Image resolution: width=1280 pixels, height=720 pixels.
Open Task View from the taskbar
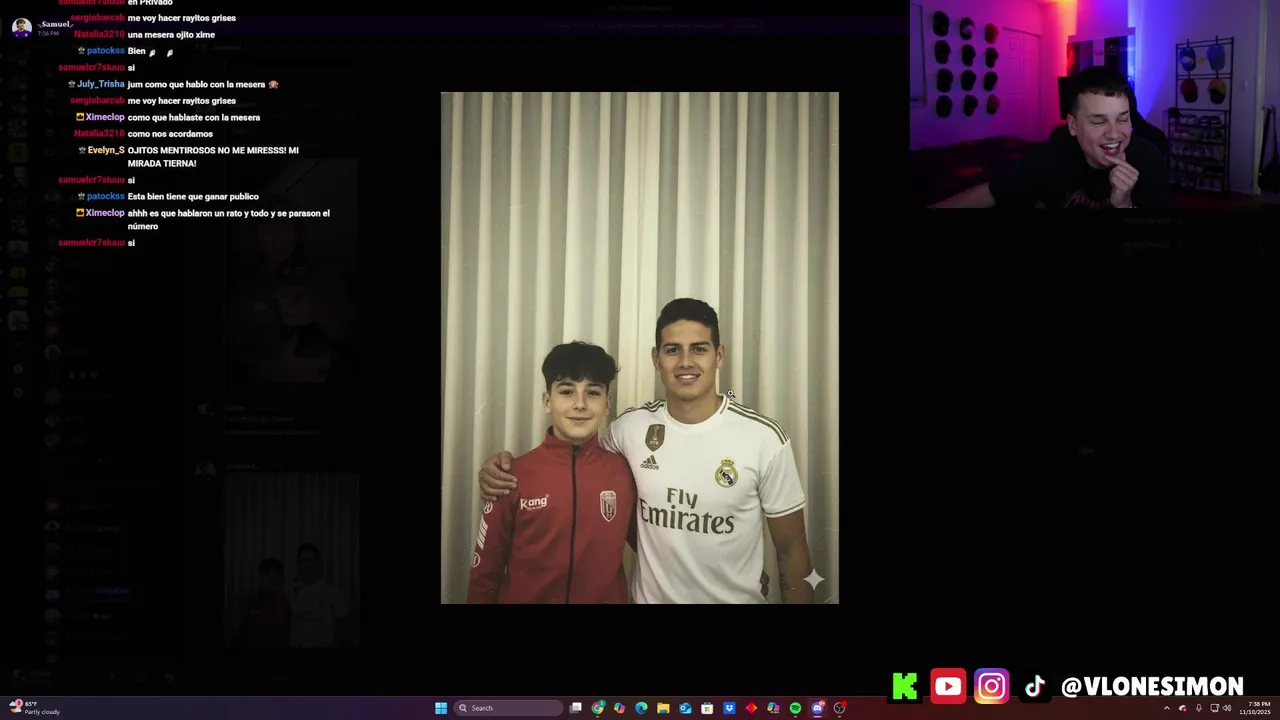click(x=575, y=708)
